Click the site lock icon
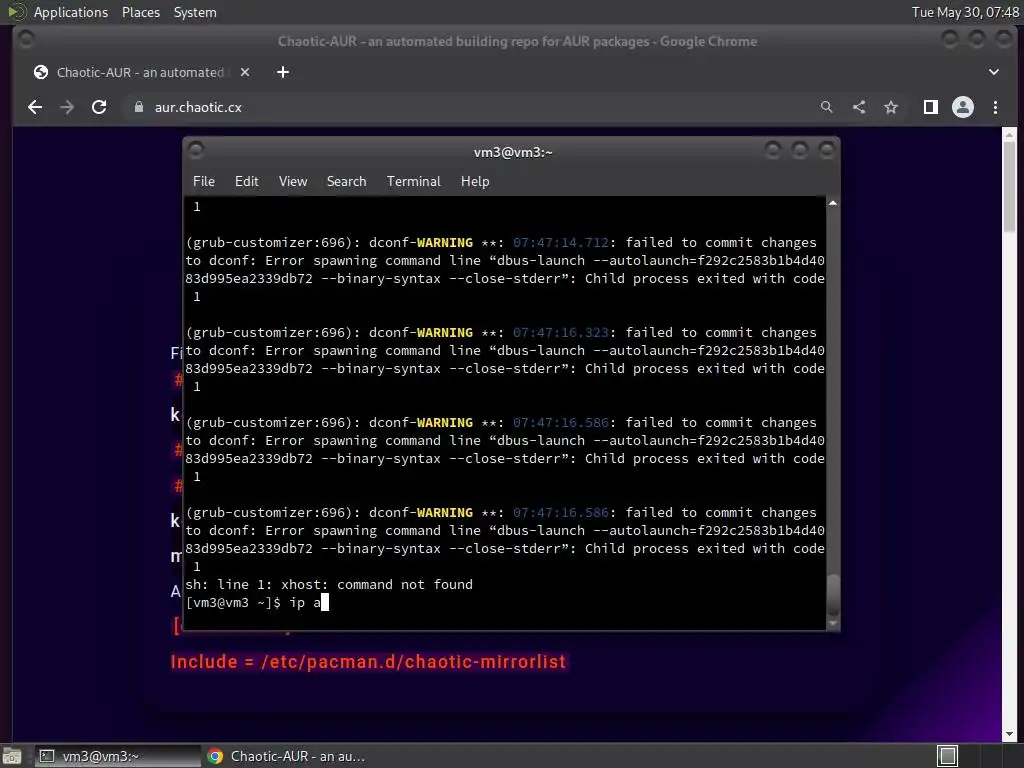This screenshot has width=1024, height=768. [138, 107]
